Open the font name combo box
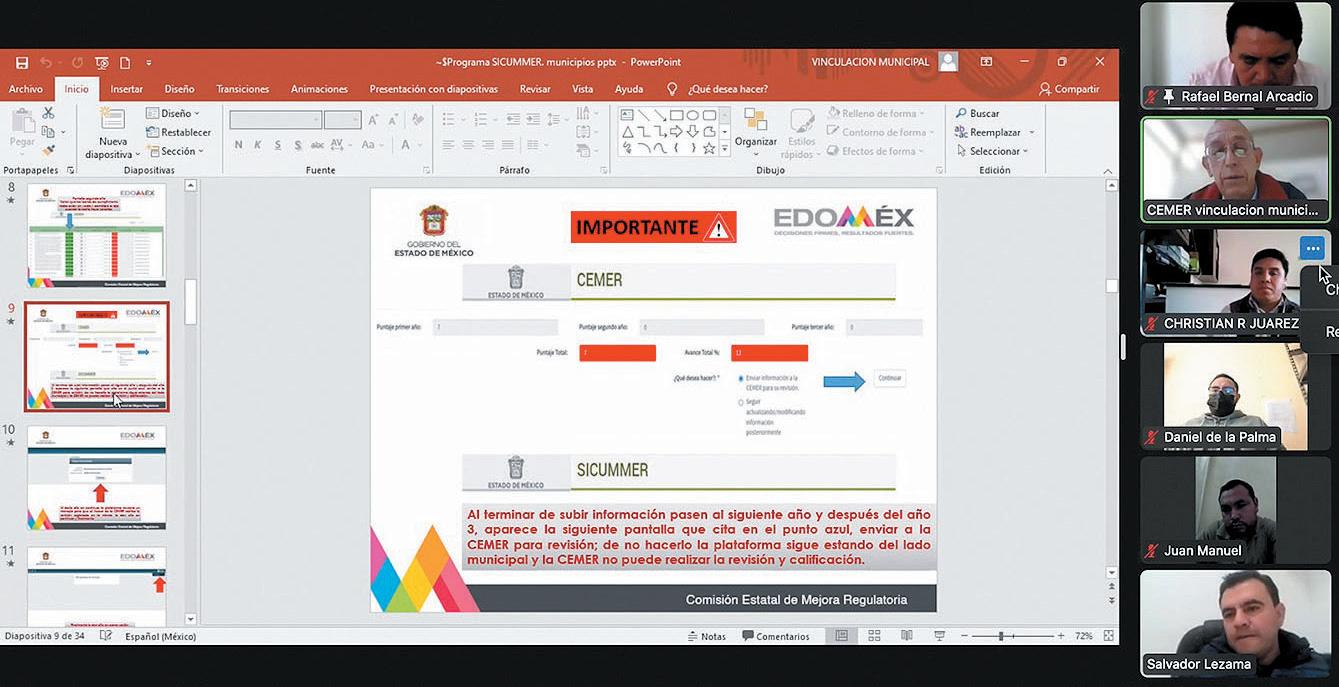Image resolution: width=1339 pixels, height=687 pixels. click(x=275, y=120)
